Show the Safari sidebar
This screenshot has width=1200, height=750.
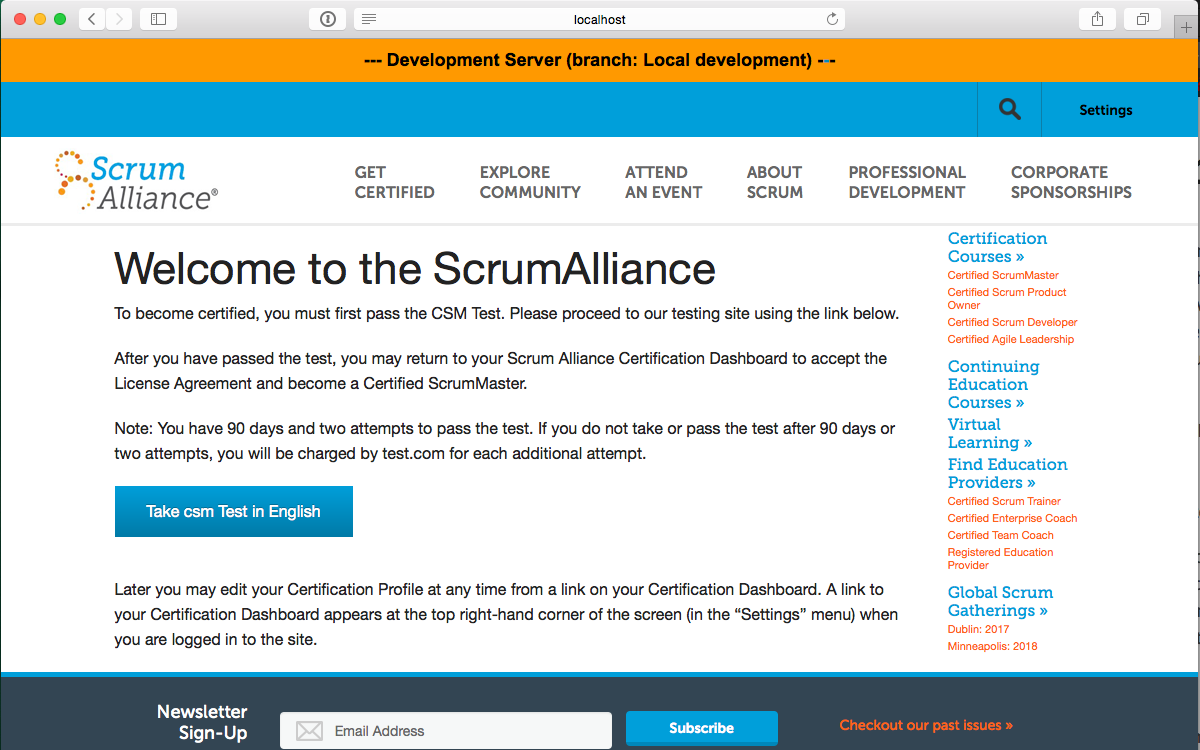[x=158, y=19]
